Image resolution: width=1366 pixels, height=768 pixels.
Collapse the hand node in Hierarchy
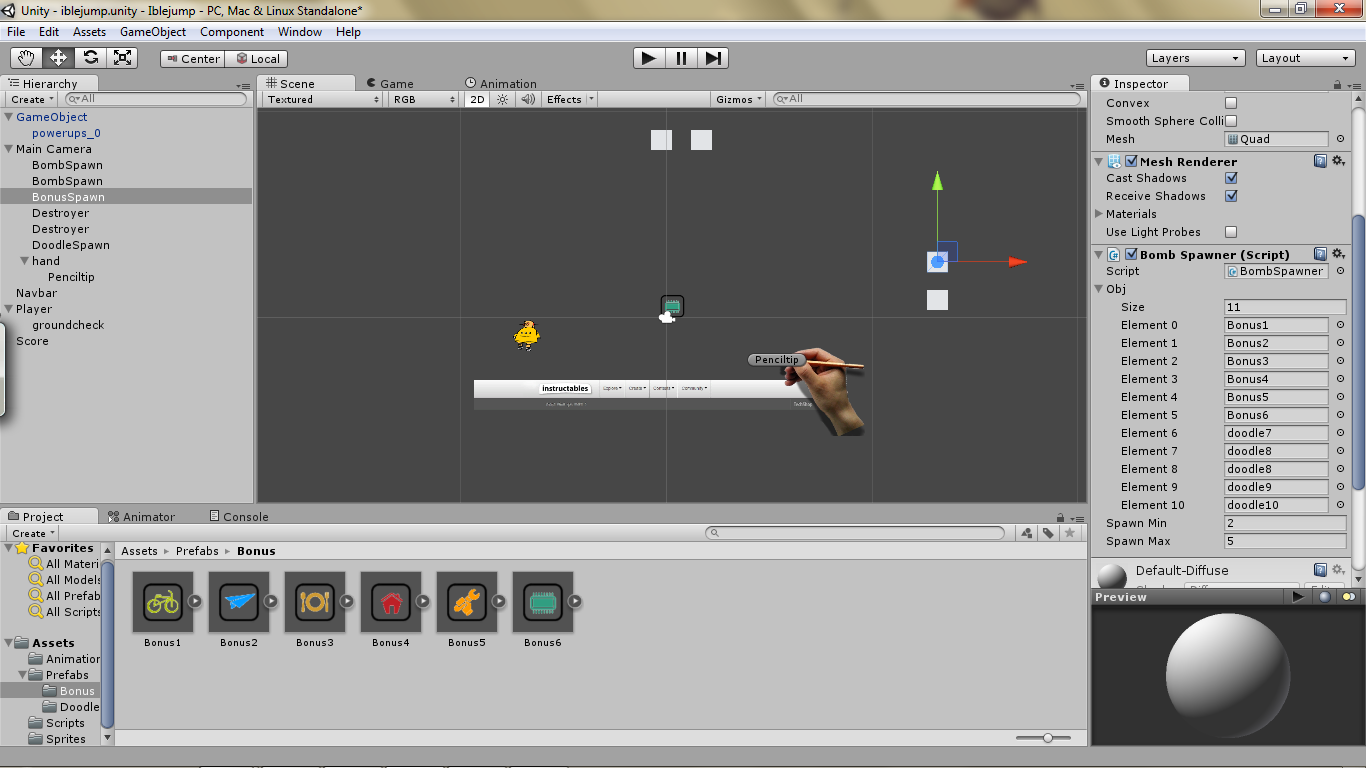pos(24,261)
